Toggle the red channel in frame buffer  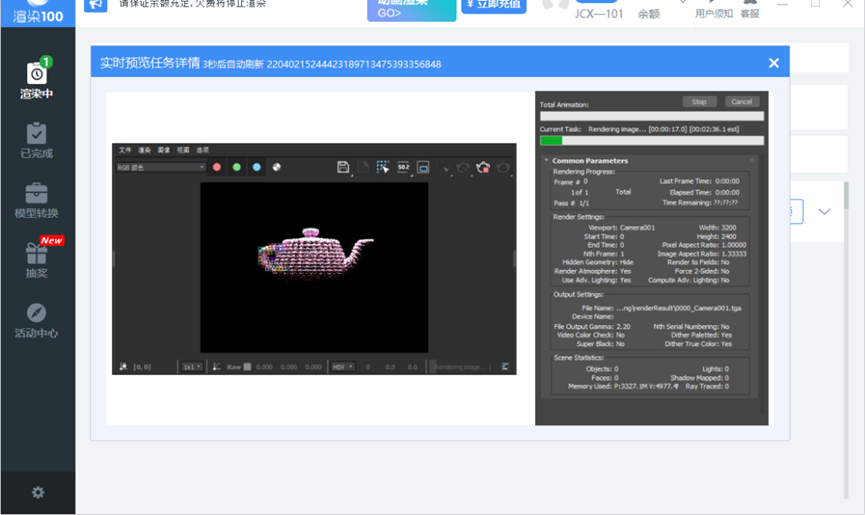click(217, 167)
